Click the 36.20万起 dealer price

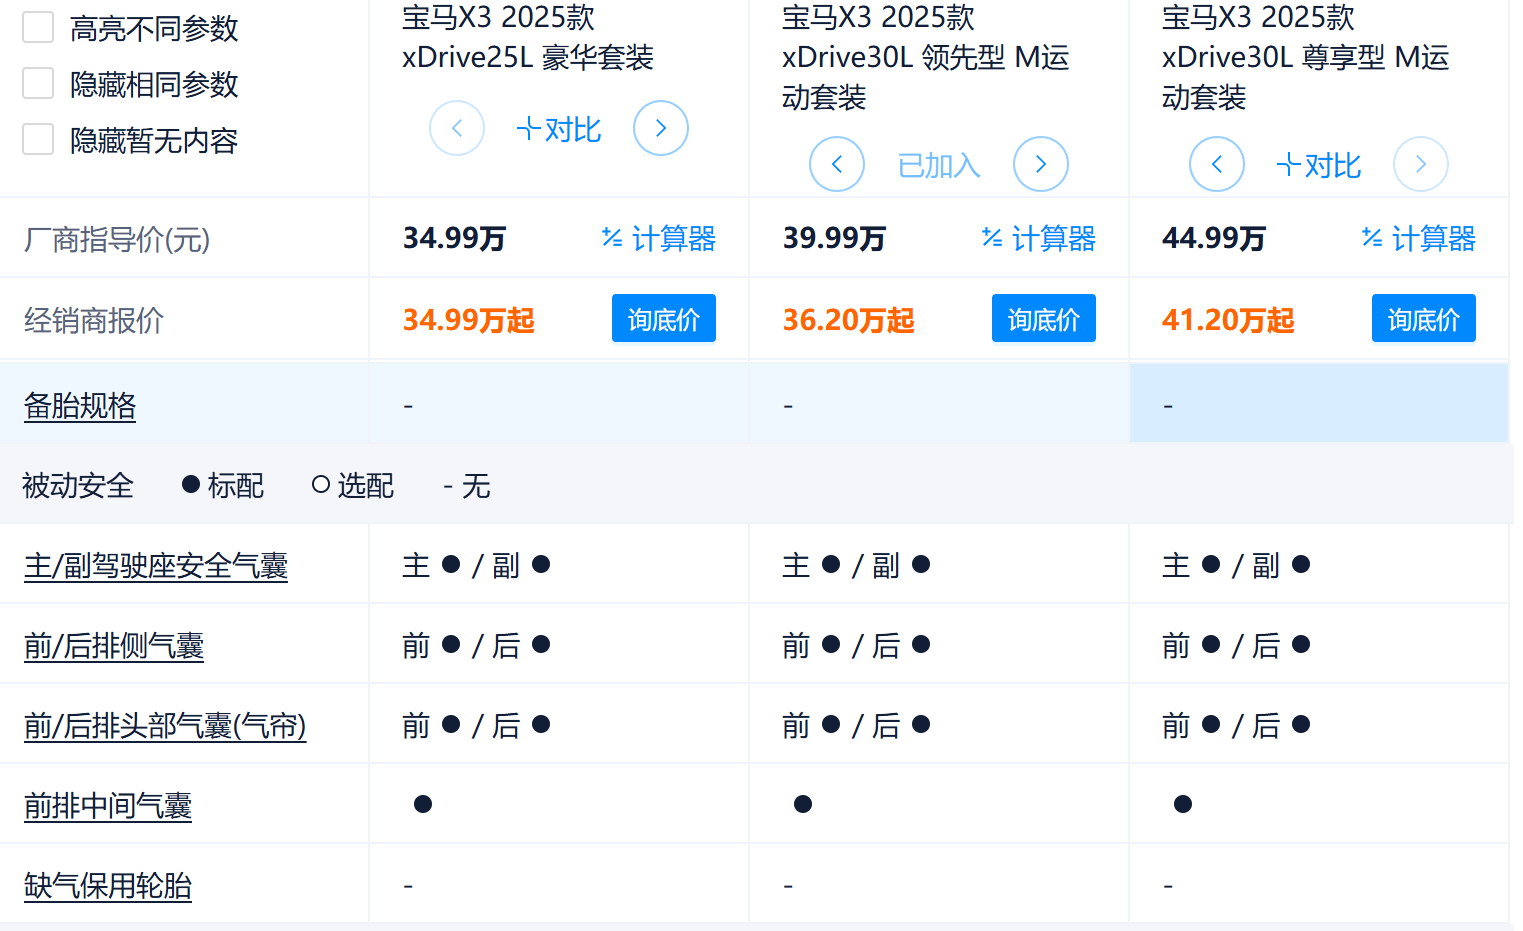[849, 319]
